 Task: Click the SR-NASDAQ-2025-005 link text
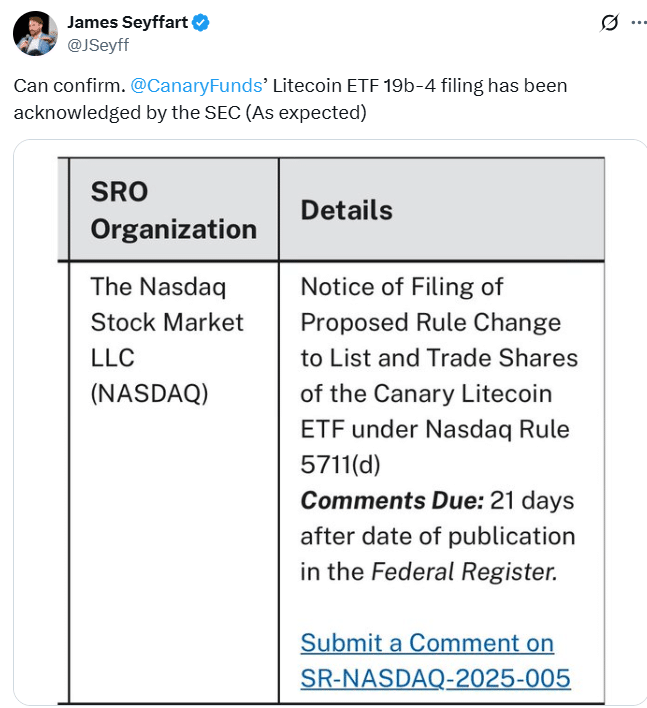435,678
